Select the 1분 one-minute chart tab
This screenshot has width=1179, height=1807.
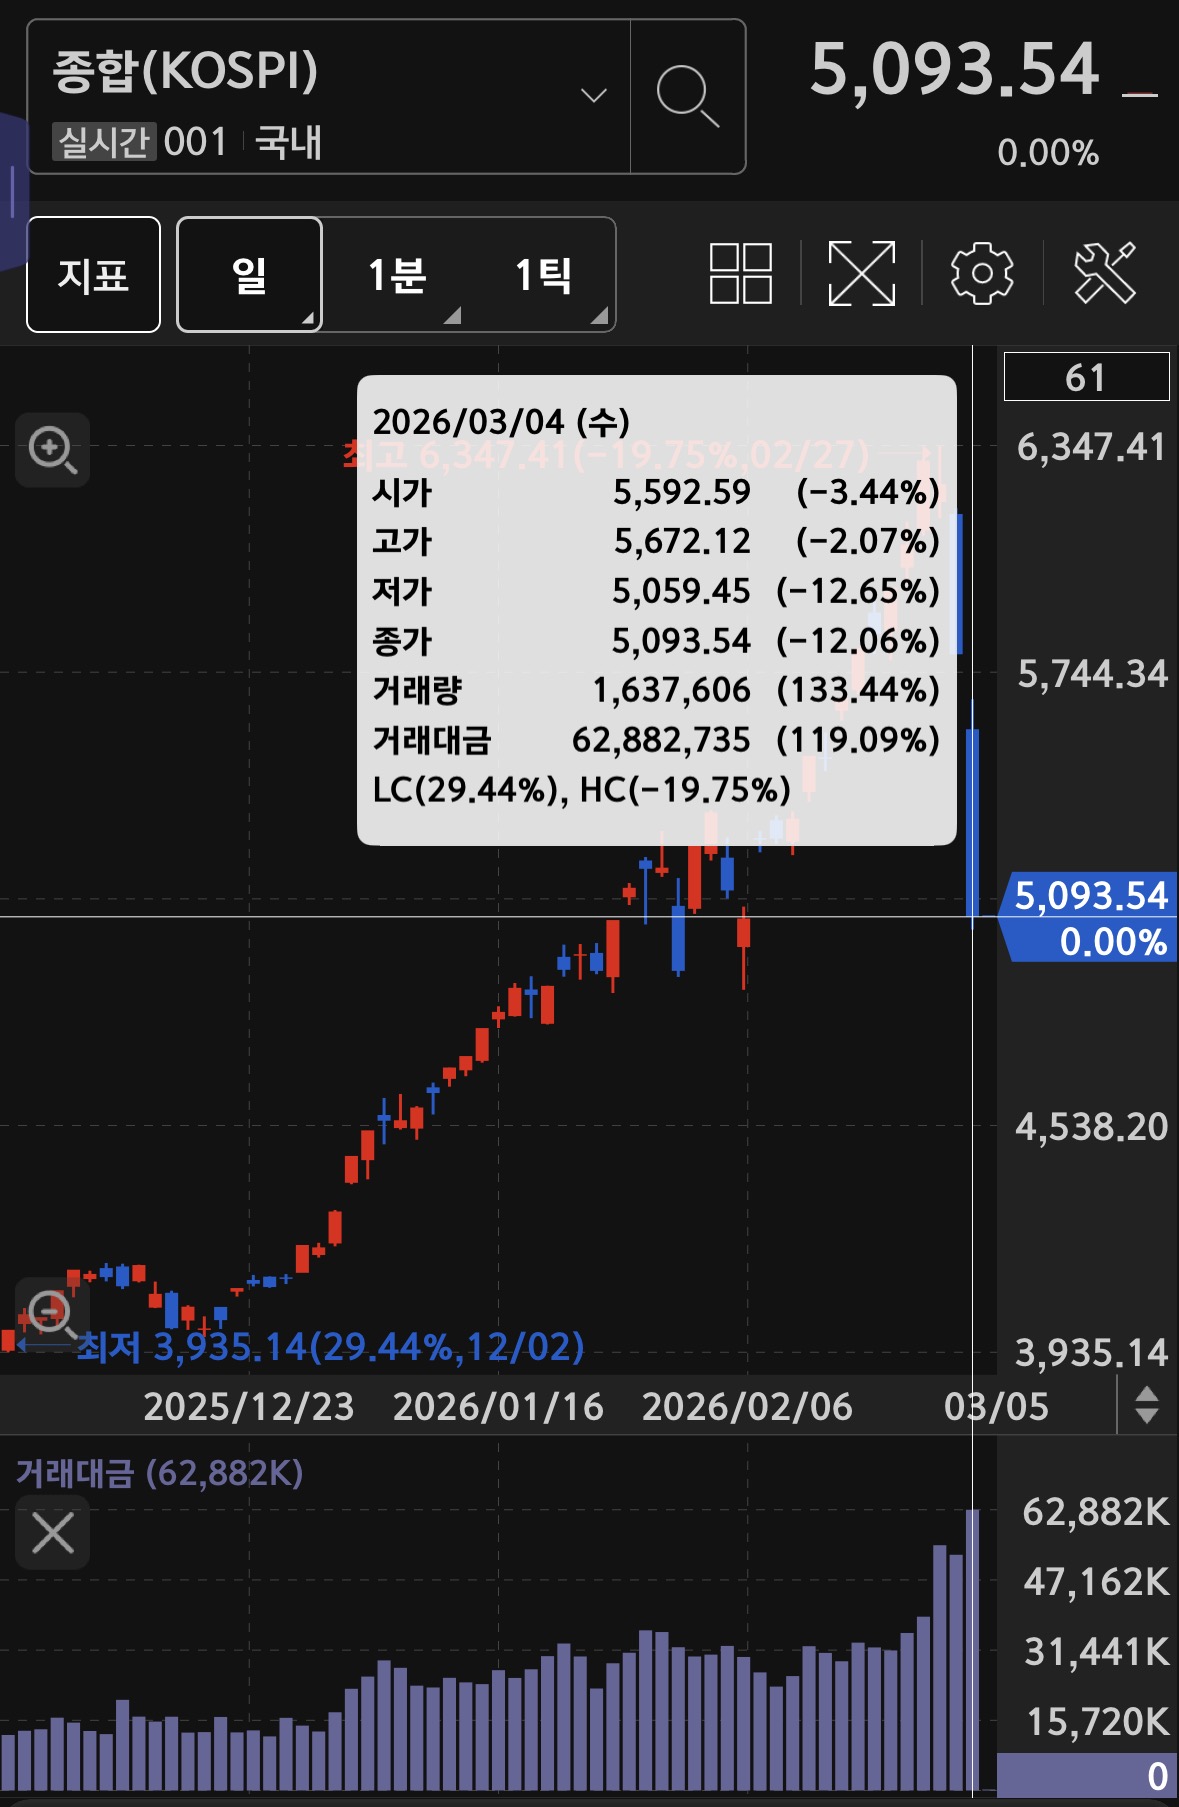coord(397,274)
